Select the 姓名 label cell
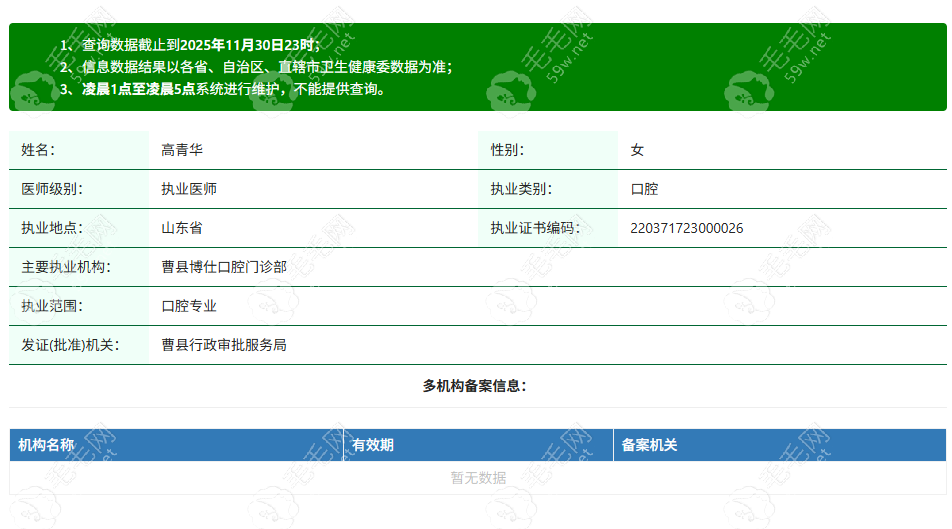 click(79, 150)
